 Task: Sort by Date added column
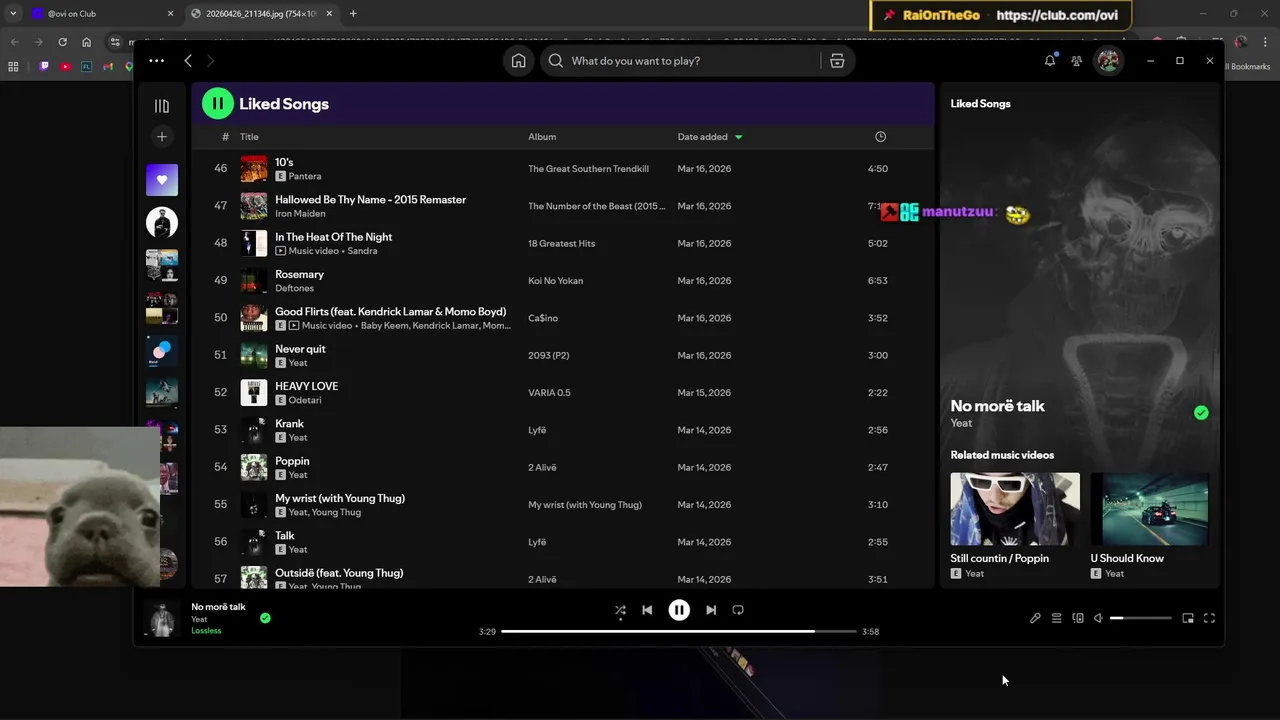[710, 137]
